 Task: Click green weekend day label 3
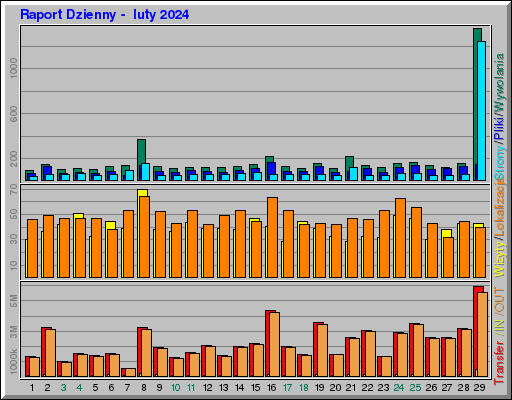(63, 388)
